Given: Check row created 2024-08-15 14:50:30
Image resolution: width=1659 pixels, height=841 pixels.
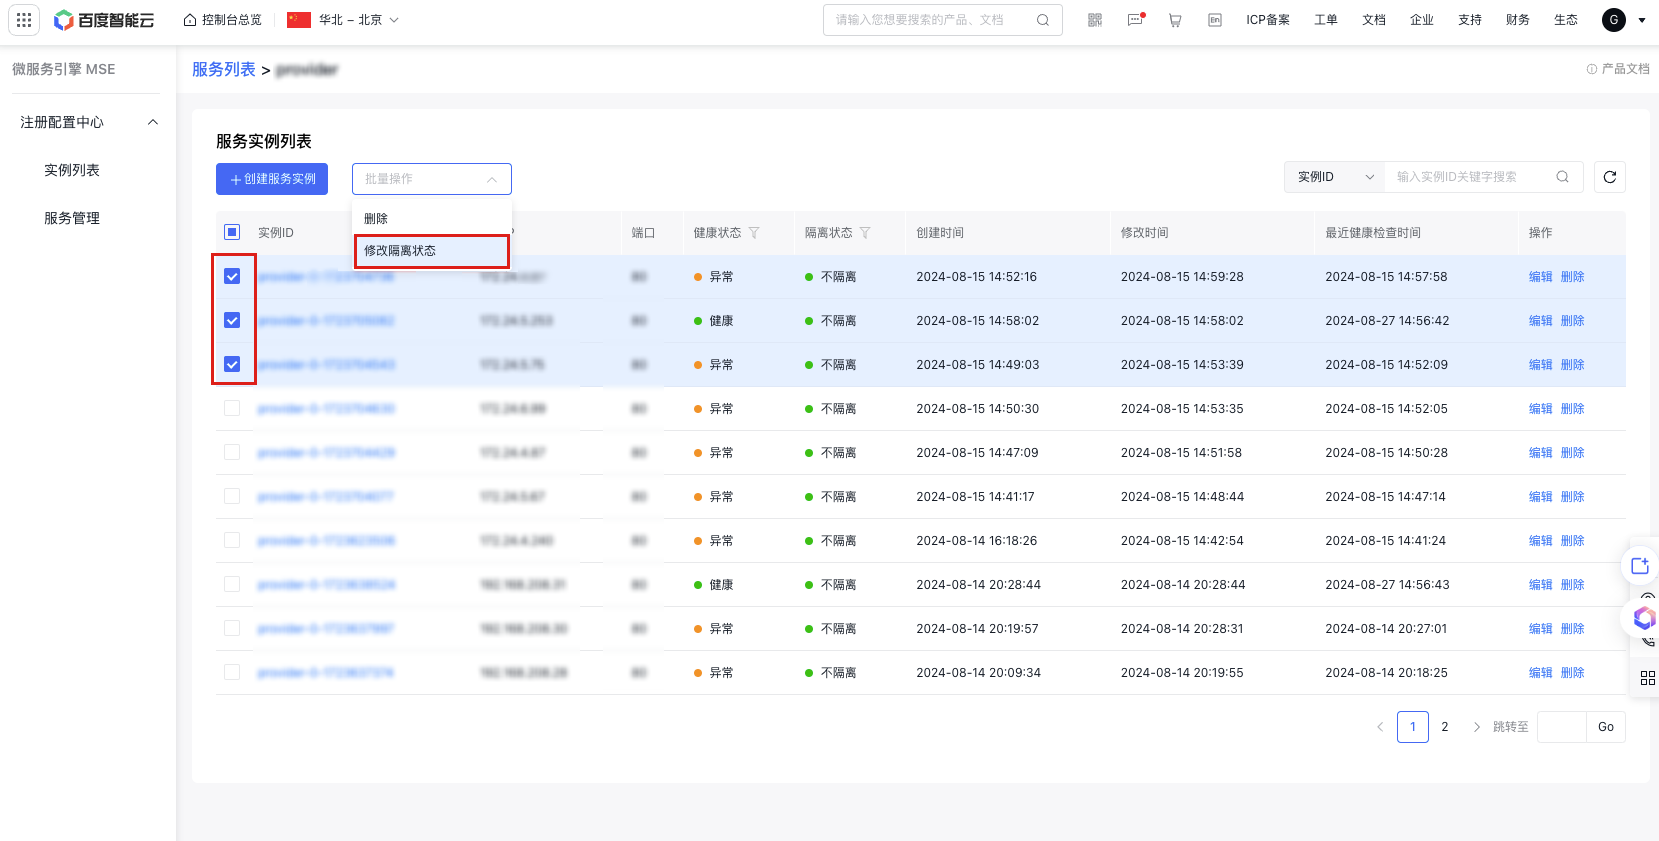Looking at the screenshot, I should coord(232,408).
